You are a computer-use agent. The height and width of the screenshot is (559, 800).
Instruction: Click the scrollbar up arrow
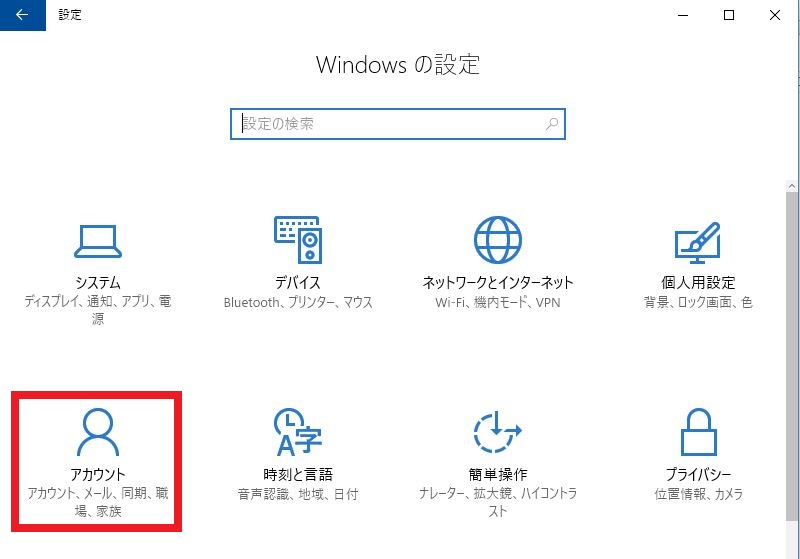pos(792,187)
